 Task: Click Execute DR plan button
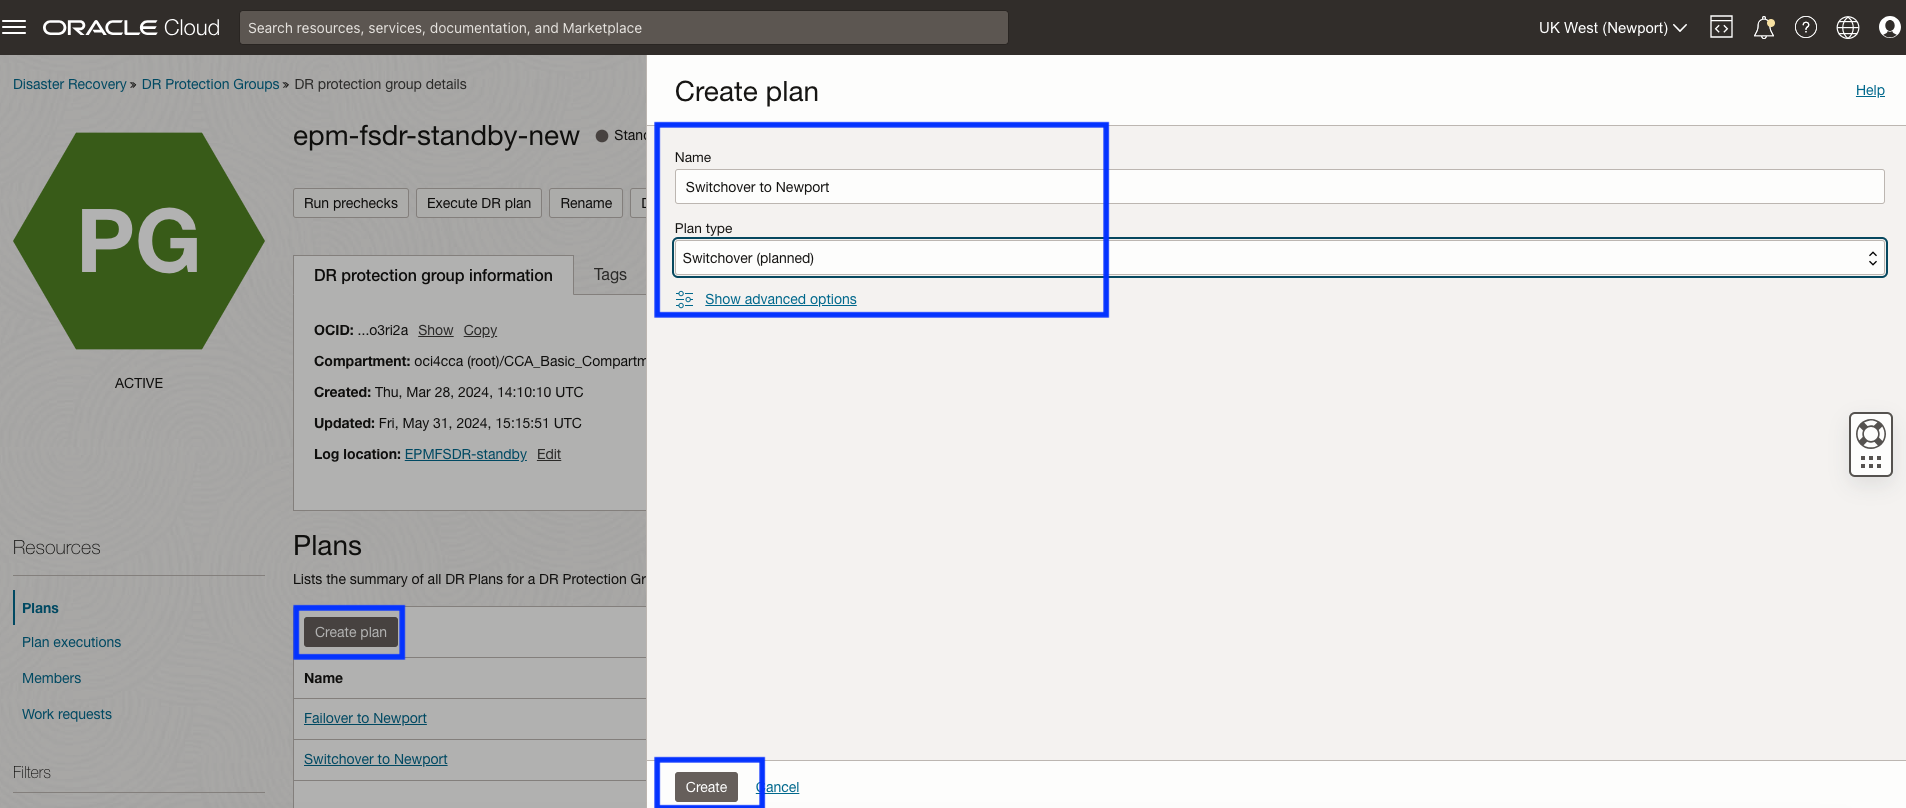tap(479, 203)
